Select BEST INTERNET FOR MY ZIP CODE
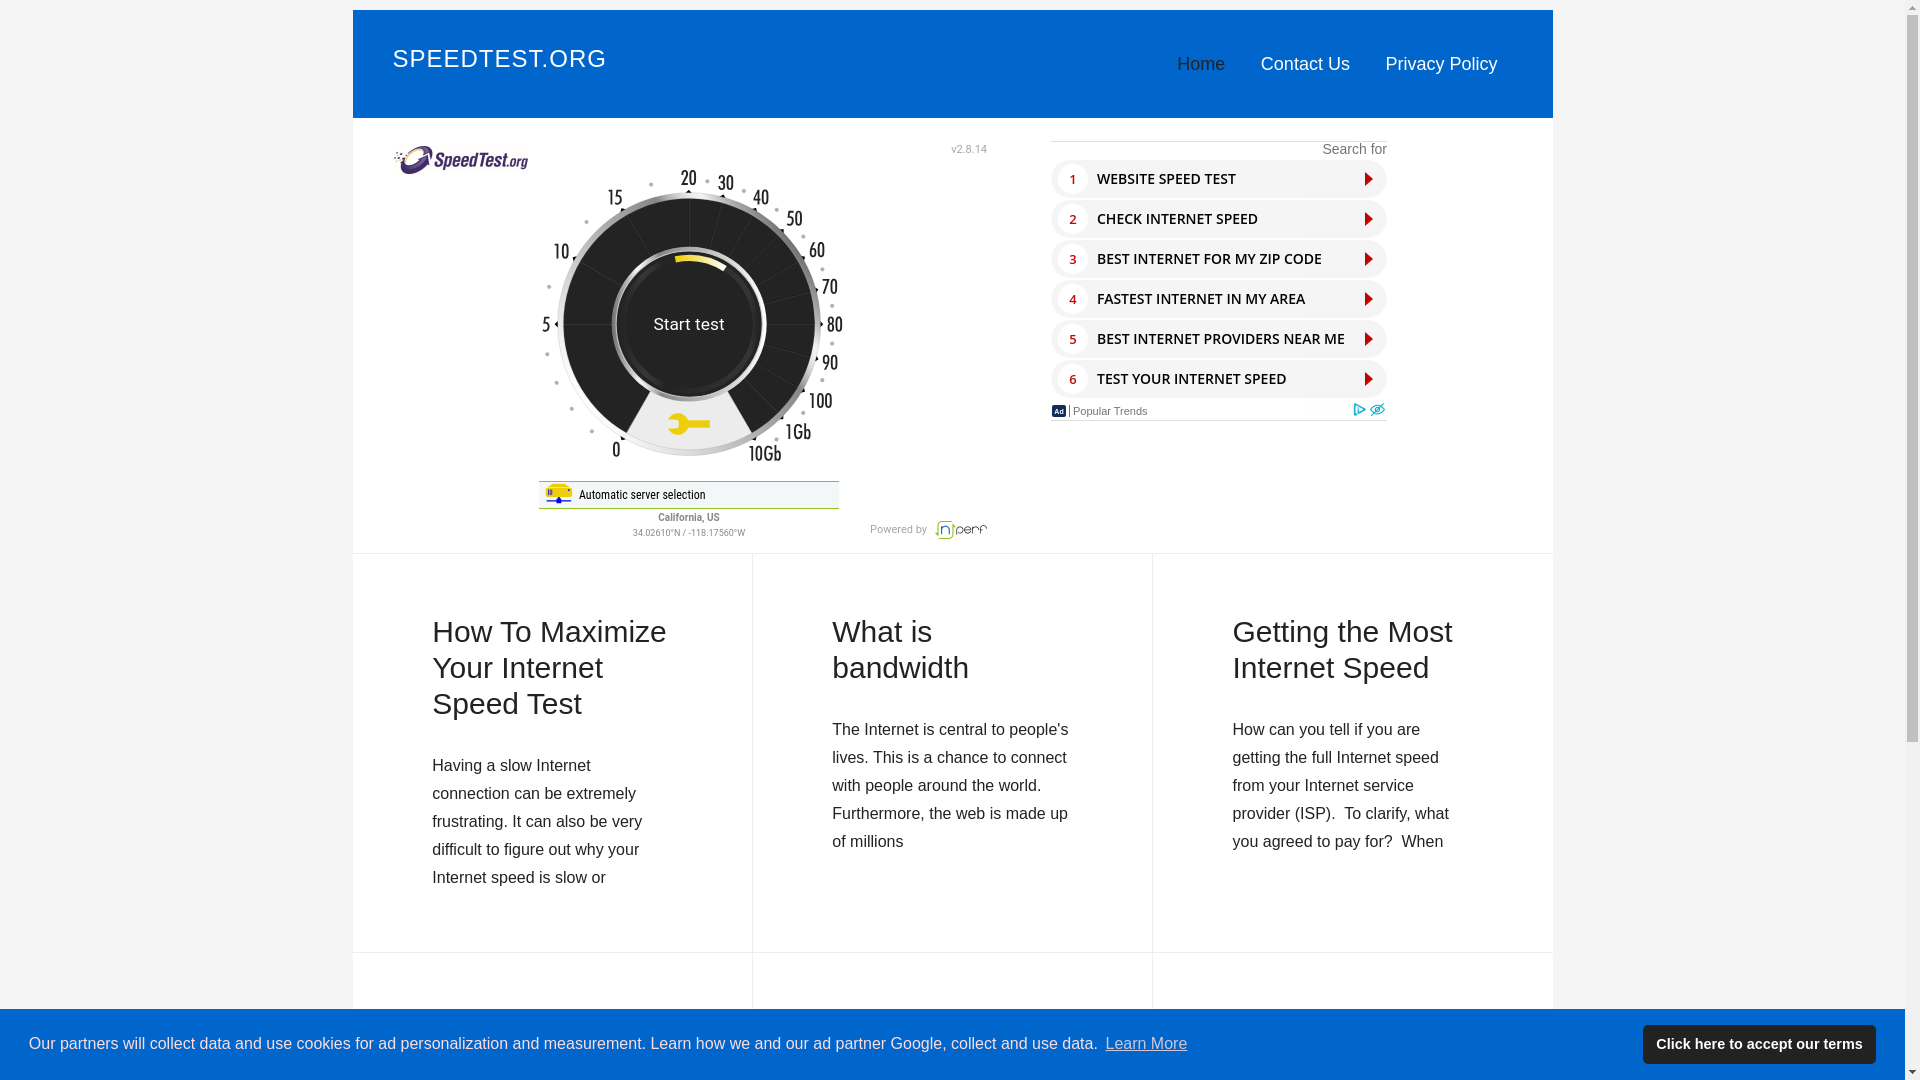The image size is (1920, 1080). [x=1218, y=259]
